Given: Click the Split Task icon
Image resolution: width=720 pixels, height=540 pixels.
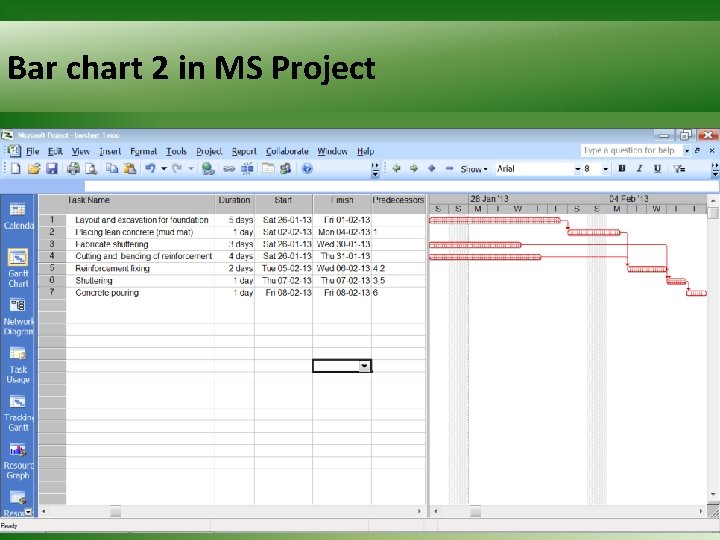Looking at the screenshot, I should tap(247, 169).
